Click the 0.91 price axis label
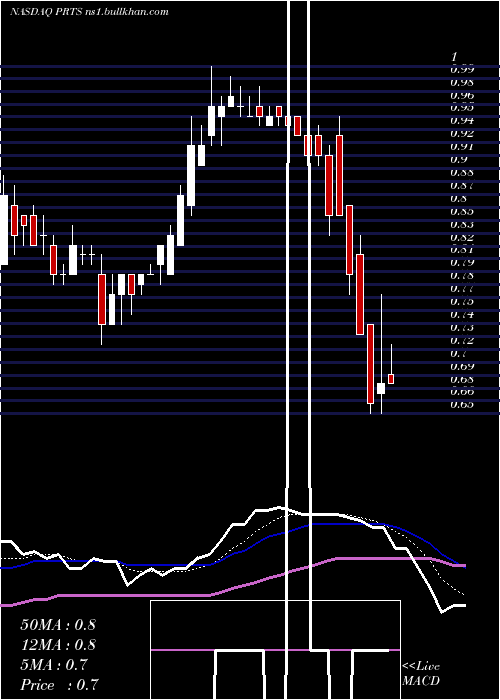500x700 pixels. [x=462, y=146]
